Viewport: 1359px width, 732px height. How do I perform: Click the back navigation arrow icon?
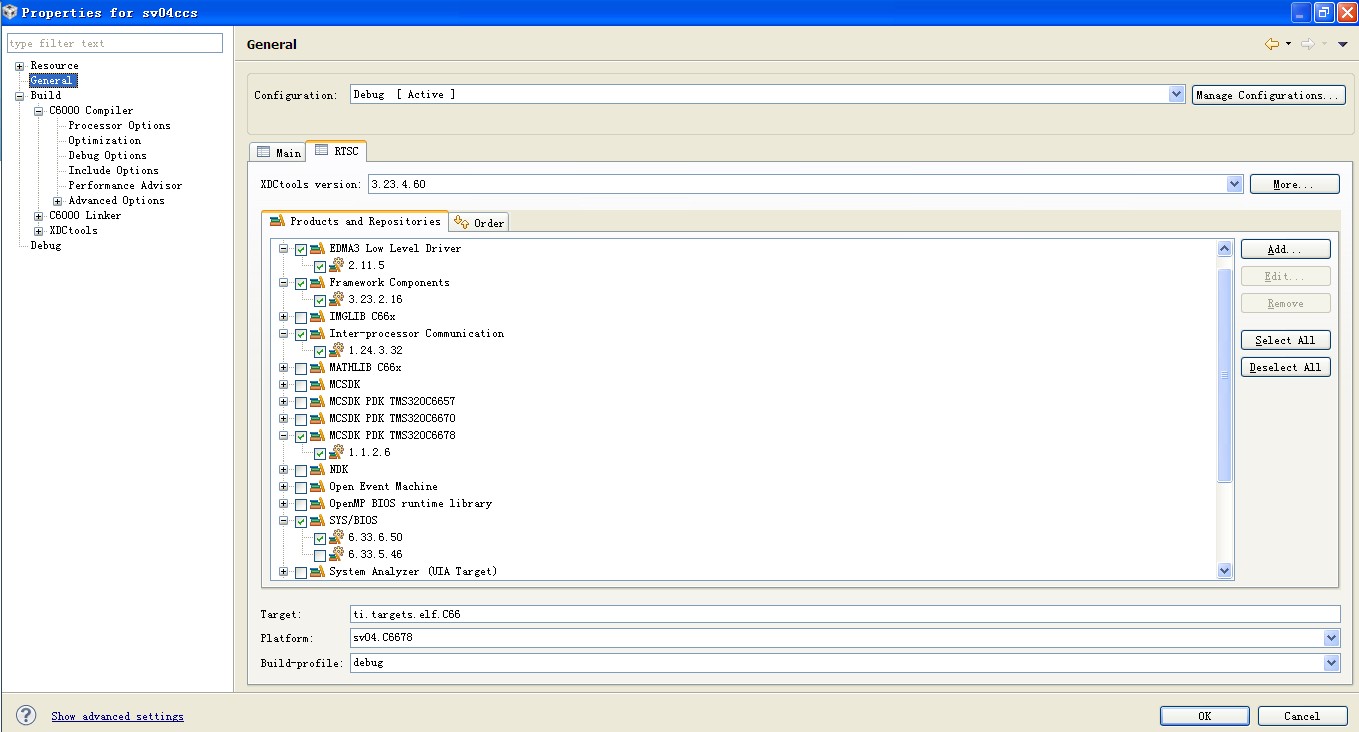point(1272,44)
